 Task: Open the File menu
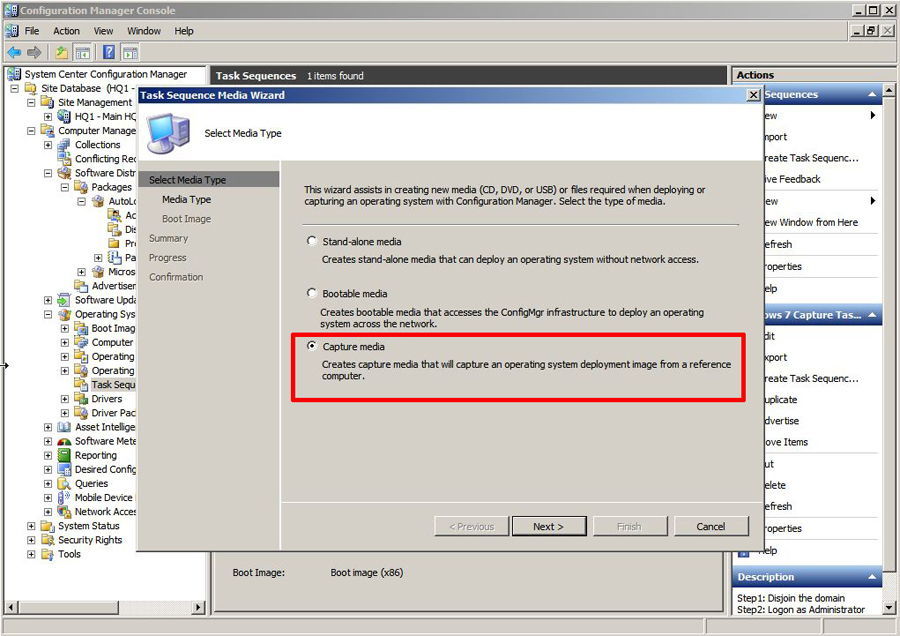coord(32,31)
